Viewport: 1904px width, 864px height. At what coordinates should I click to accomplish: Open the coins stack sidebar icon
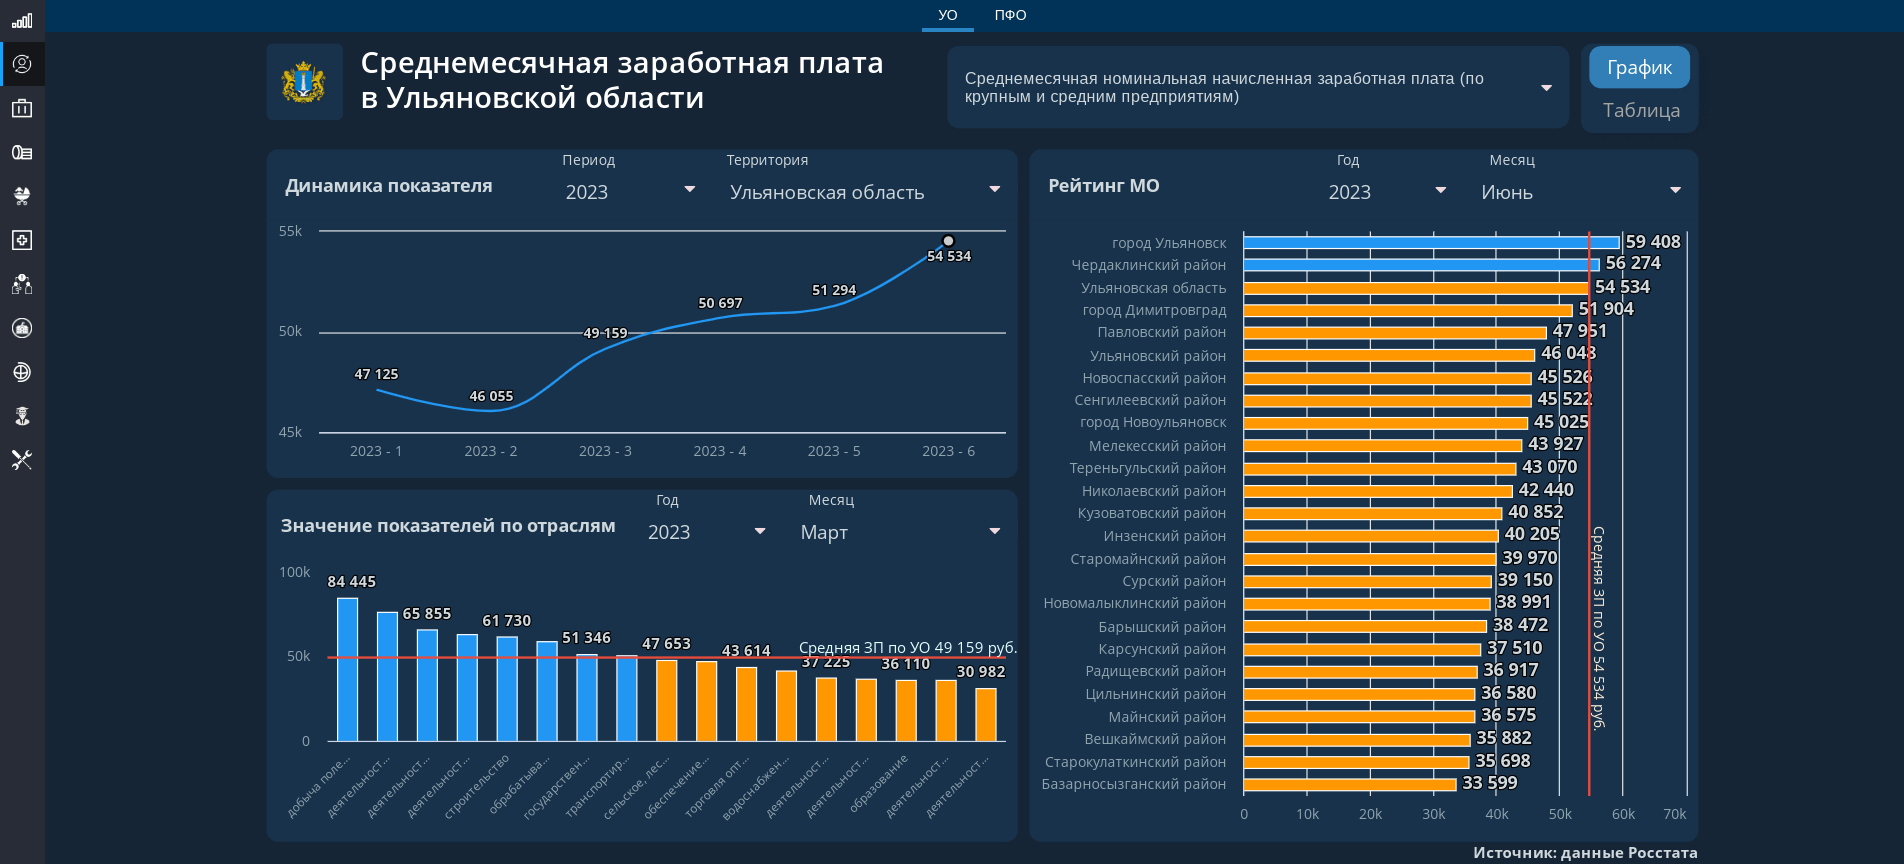point(22,152)
